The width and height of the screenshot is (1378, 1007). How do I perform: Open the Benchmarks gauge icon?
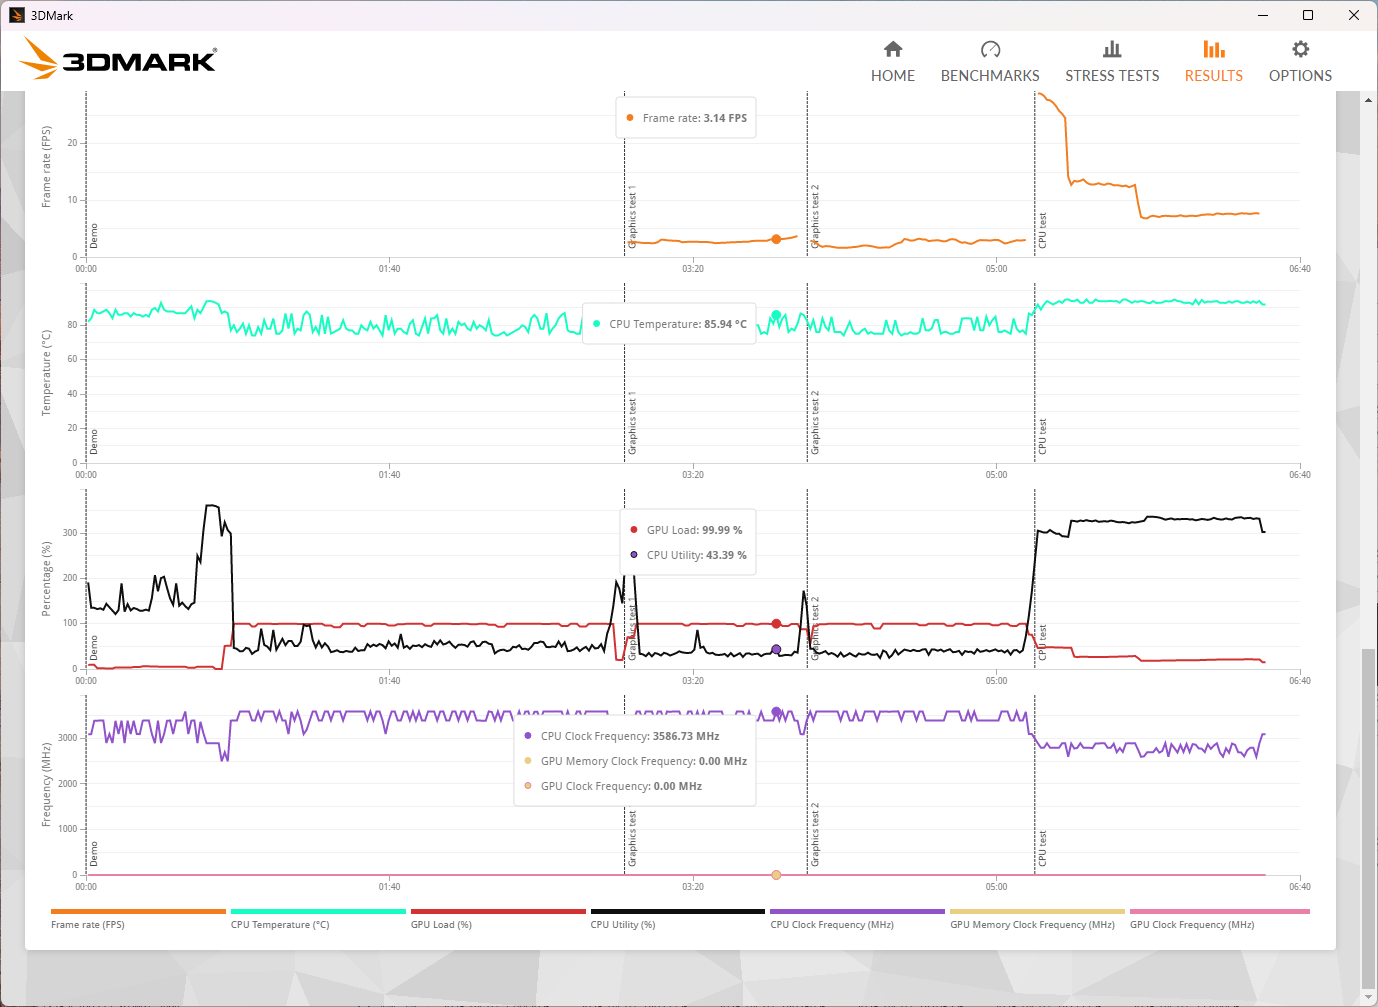990,50
